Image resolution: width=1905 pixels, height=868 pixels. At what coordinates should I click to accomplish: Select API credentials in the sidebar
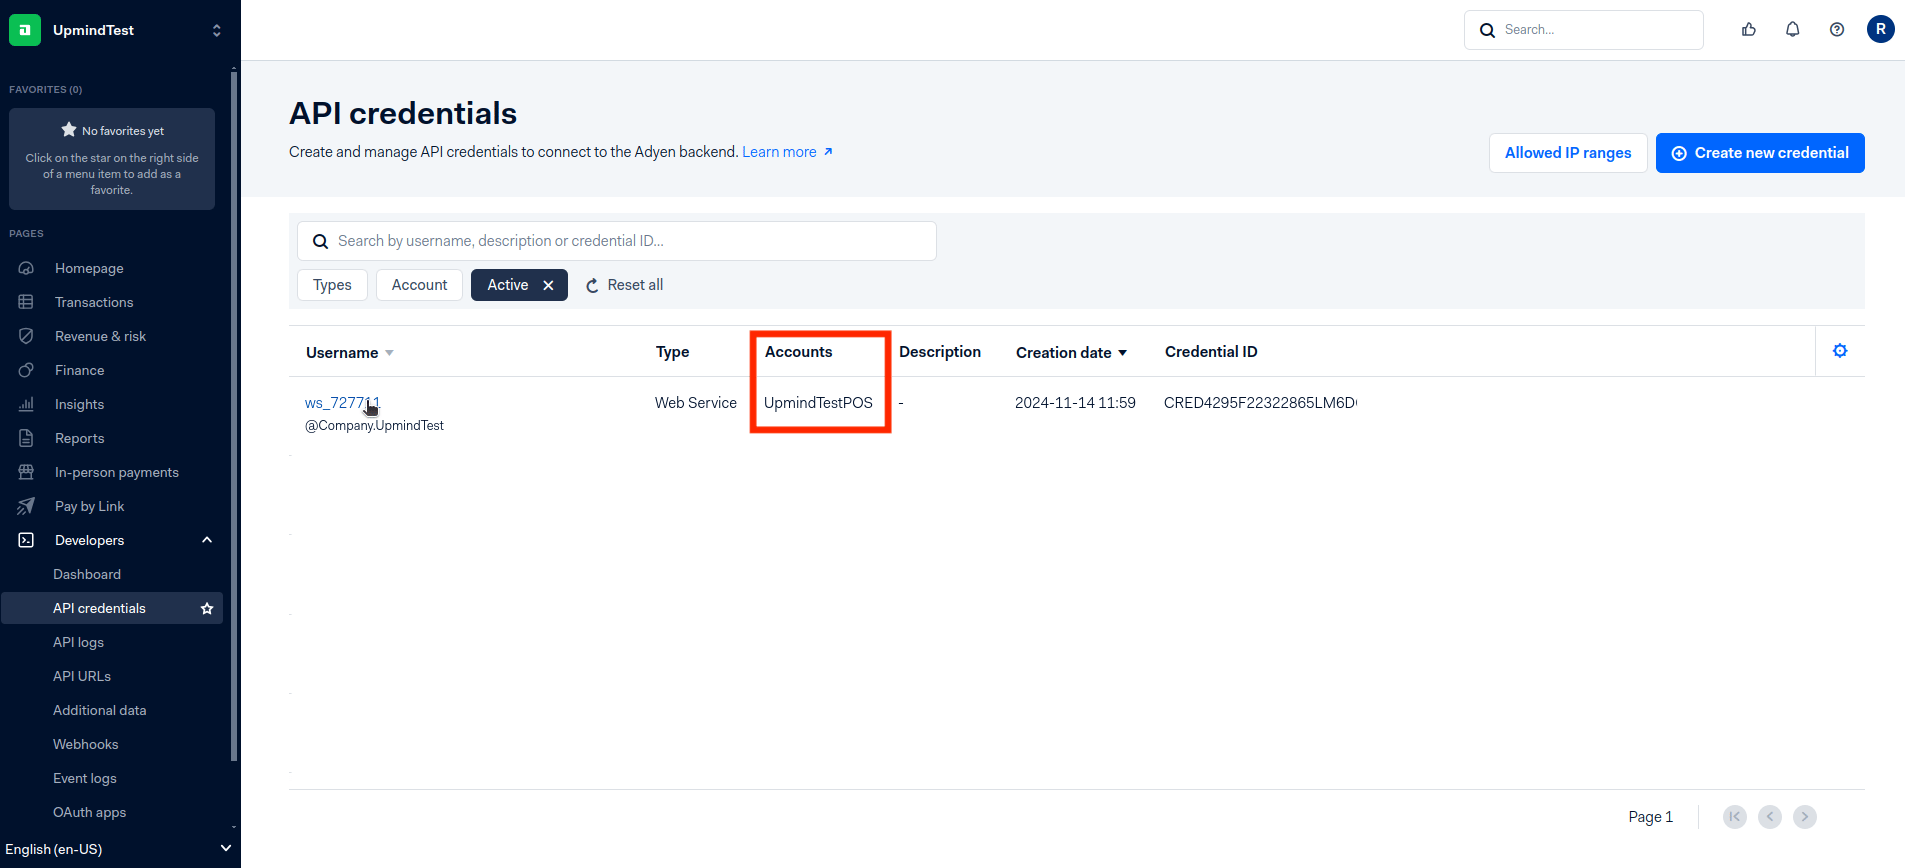99,608
